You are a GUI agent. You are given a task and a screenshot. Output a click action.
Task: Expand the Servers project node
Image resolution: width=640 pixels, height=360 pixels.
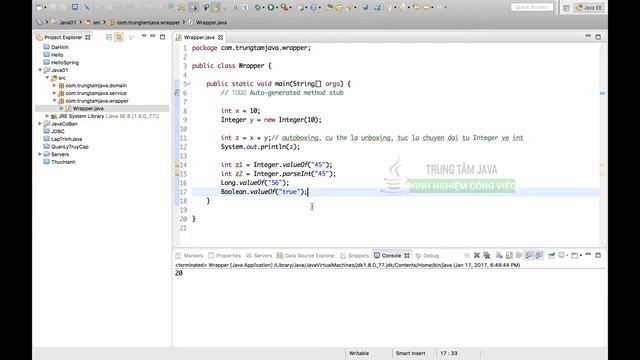coord(40,154)
